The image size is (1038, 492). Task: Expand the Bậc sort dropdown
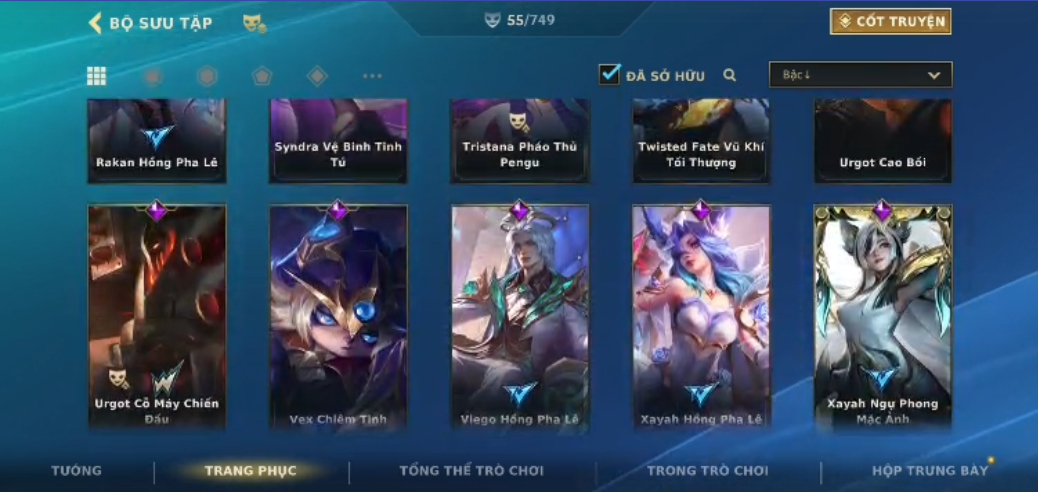coord(861,75)
